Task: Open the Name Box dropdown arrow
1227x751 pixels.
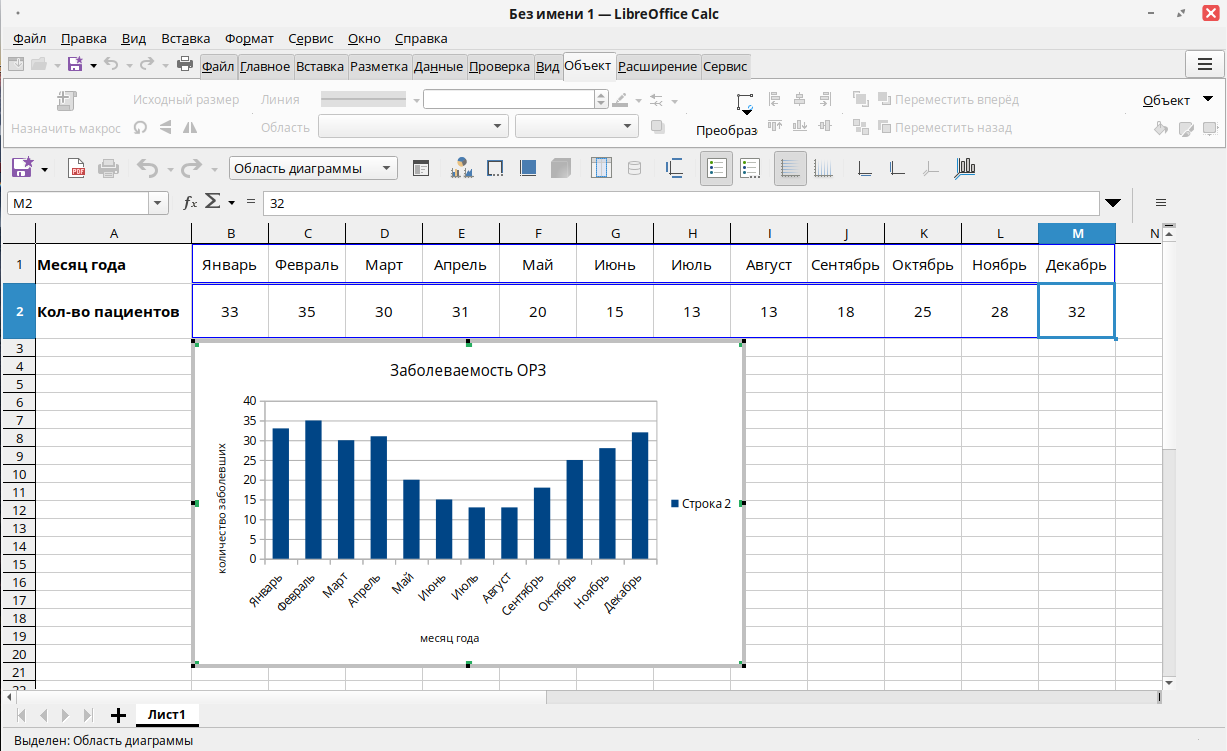Action: point(158,203)
